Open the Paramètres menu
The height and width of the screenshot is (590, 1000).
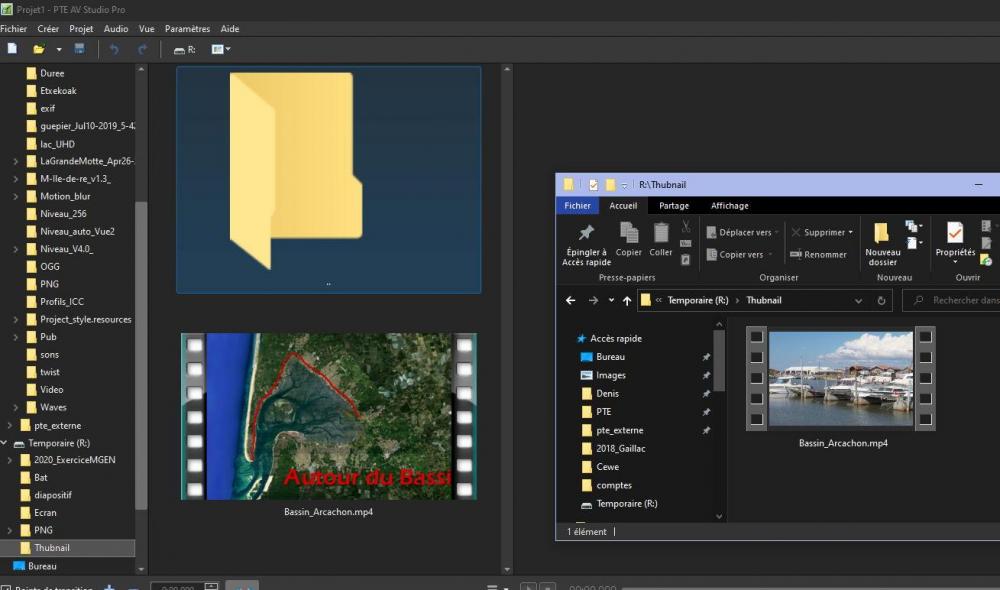[187, 29]
